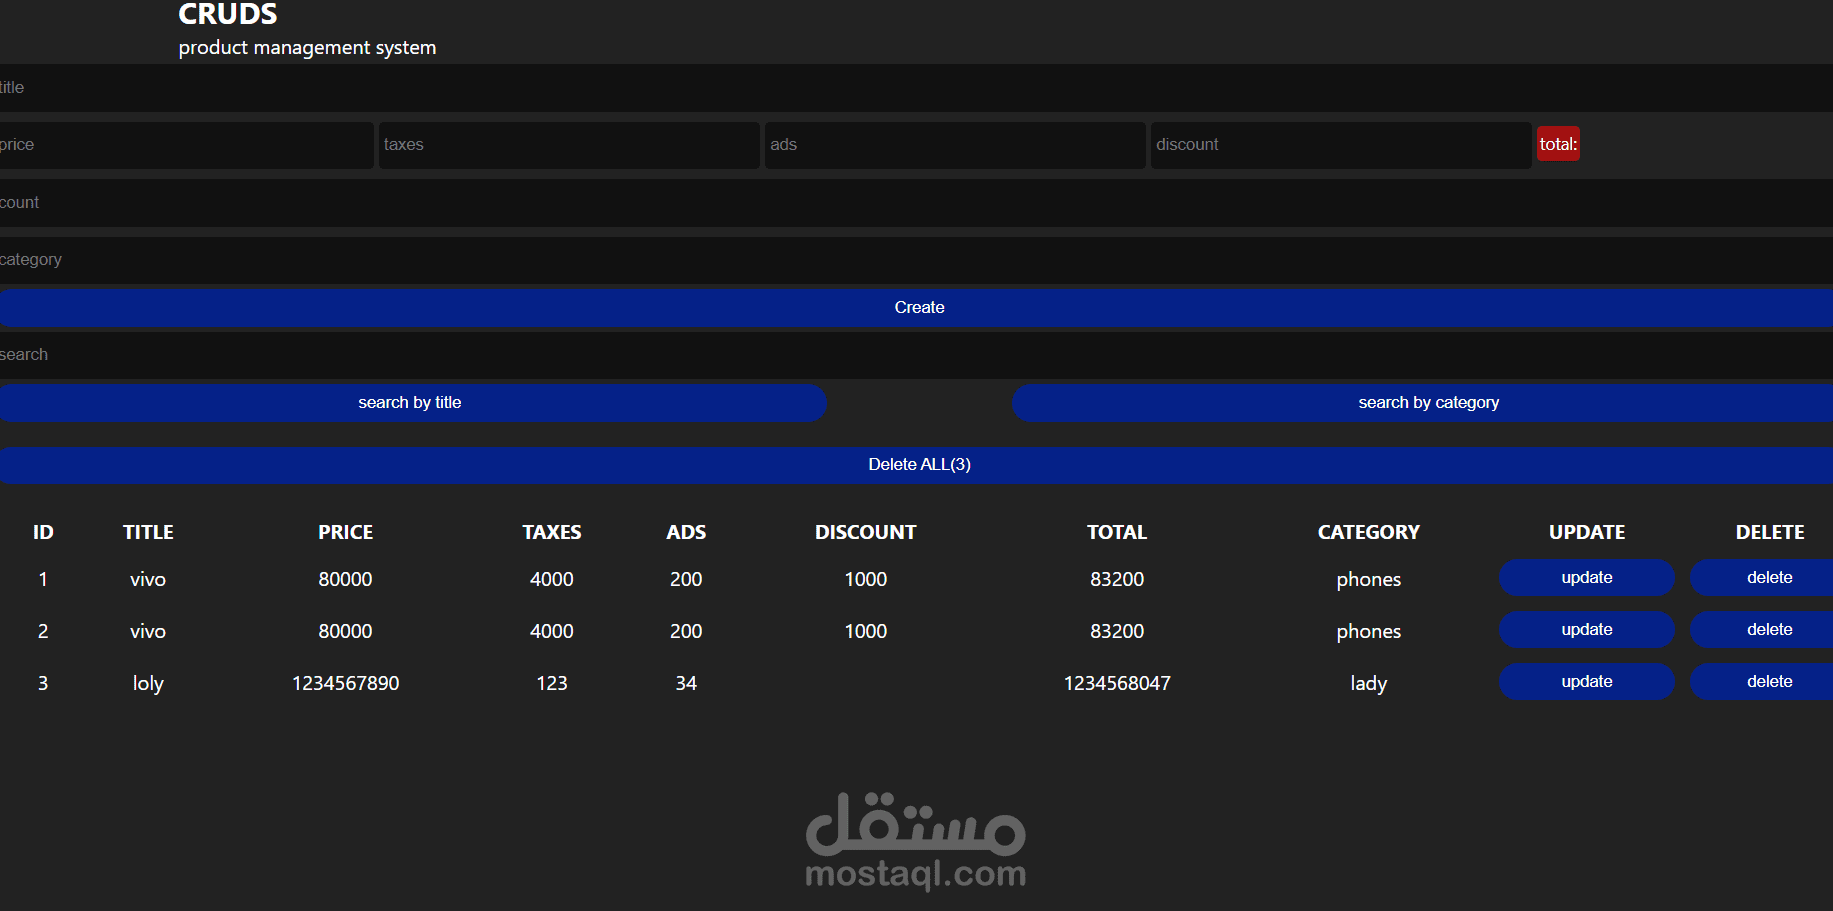This screenshot has height=911, width=1833.
Task: Click price 80000 in row 2
Action: [x=346, y=631]
